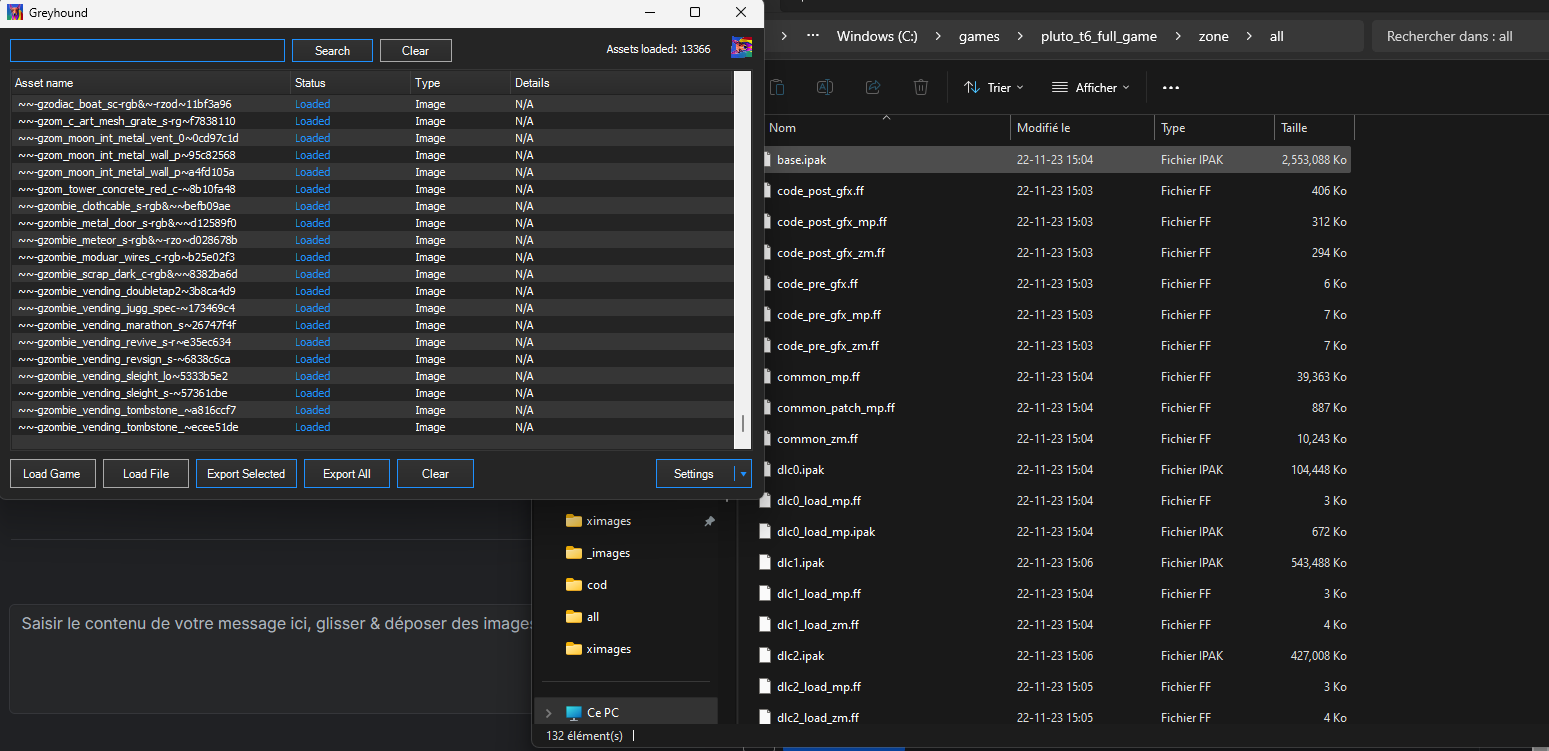Viewport: 1549px width, 751px height.
Task: Click the breadcrumb chevron after Windows (C:)
Action: tap(938, 36)
